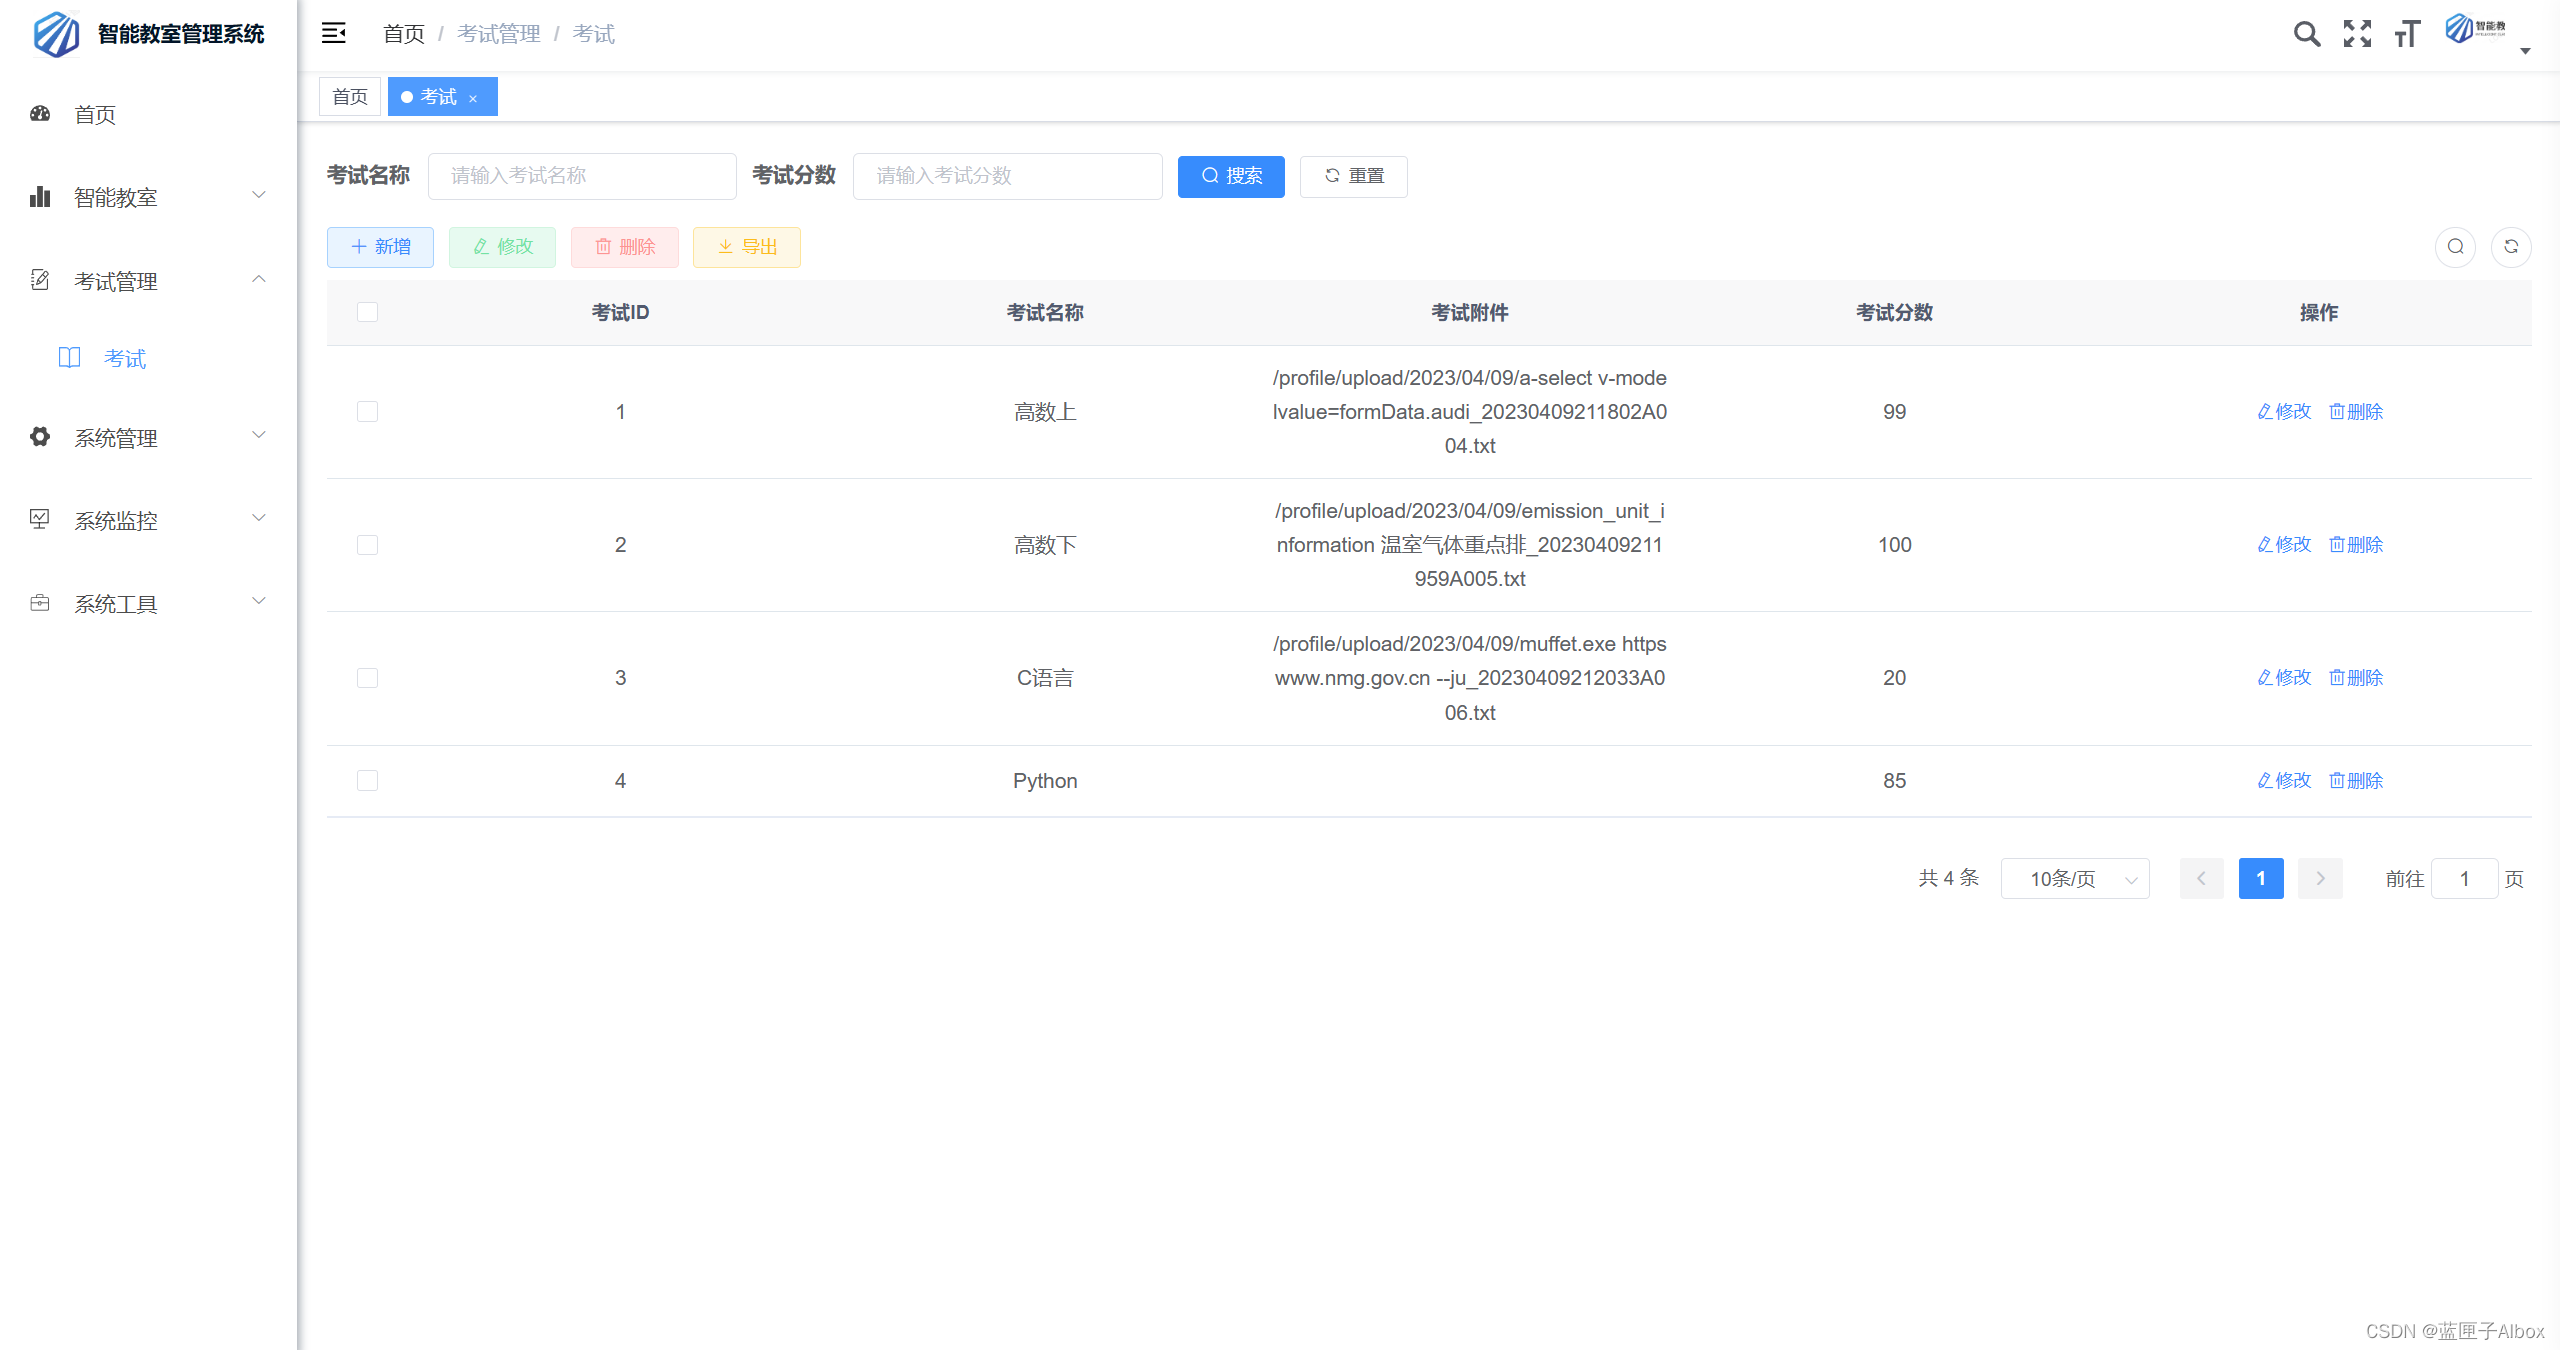Click the 删除 (Delete) icon button
This screenshot has height=1350, width=2560.
click(626, 249)
